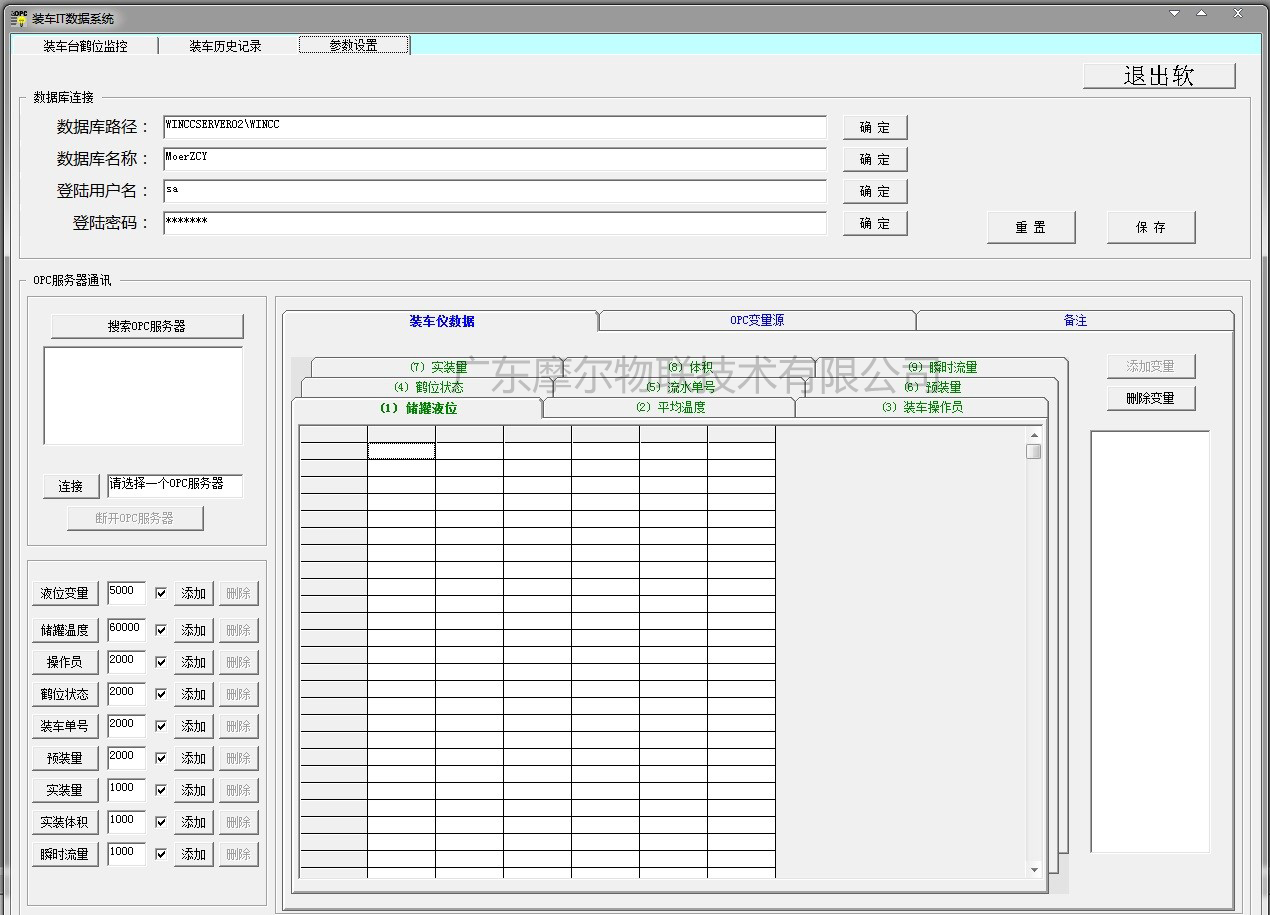Click 添加 in the 预装量 row

(x=193, y=758)
